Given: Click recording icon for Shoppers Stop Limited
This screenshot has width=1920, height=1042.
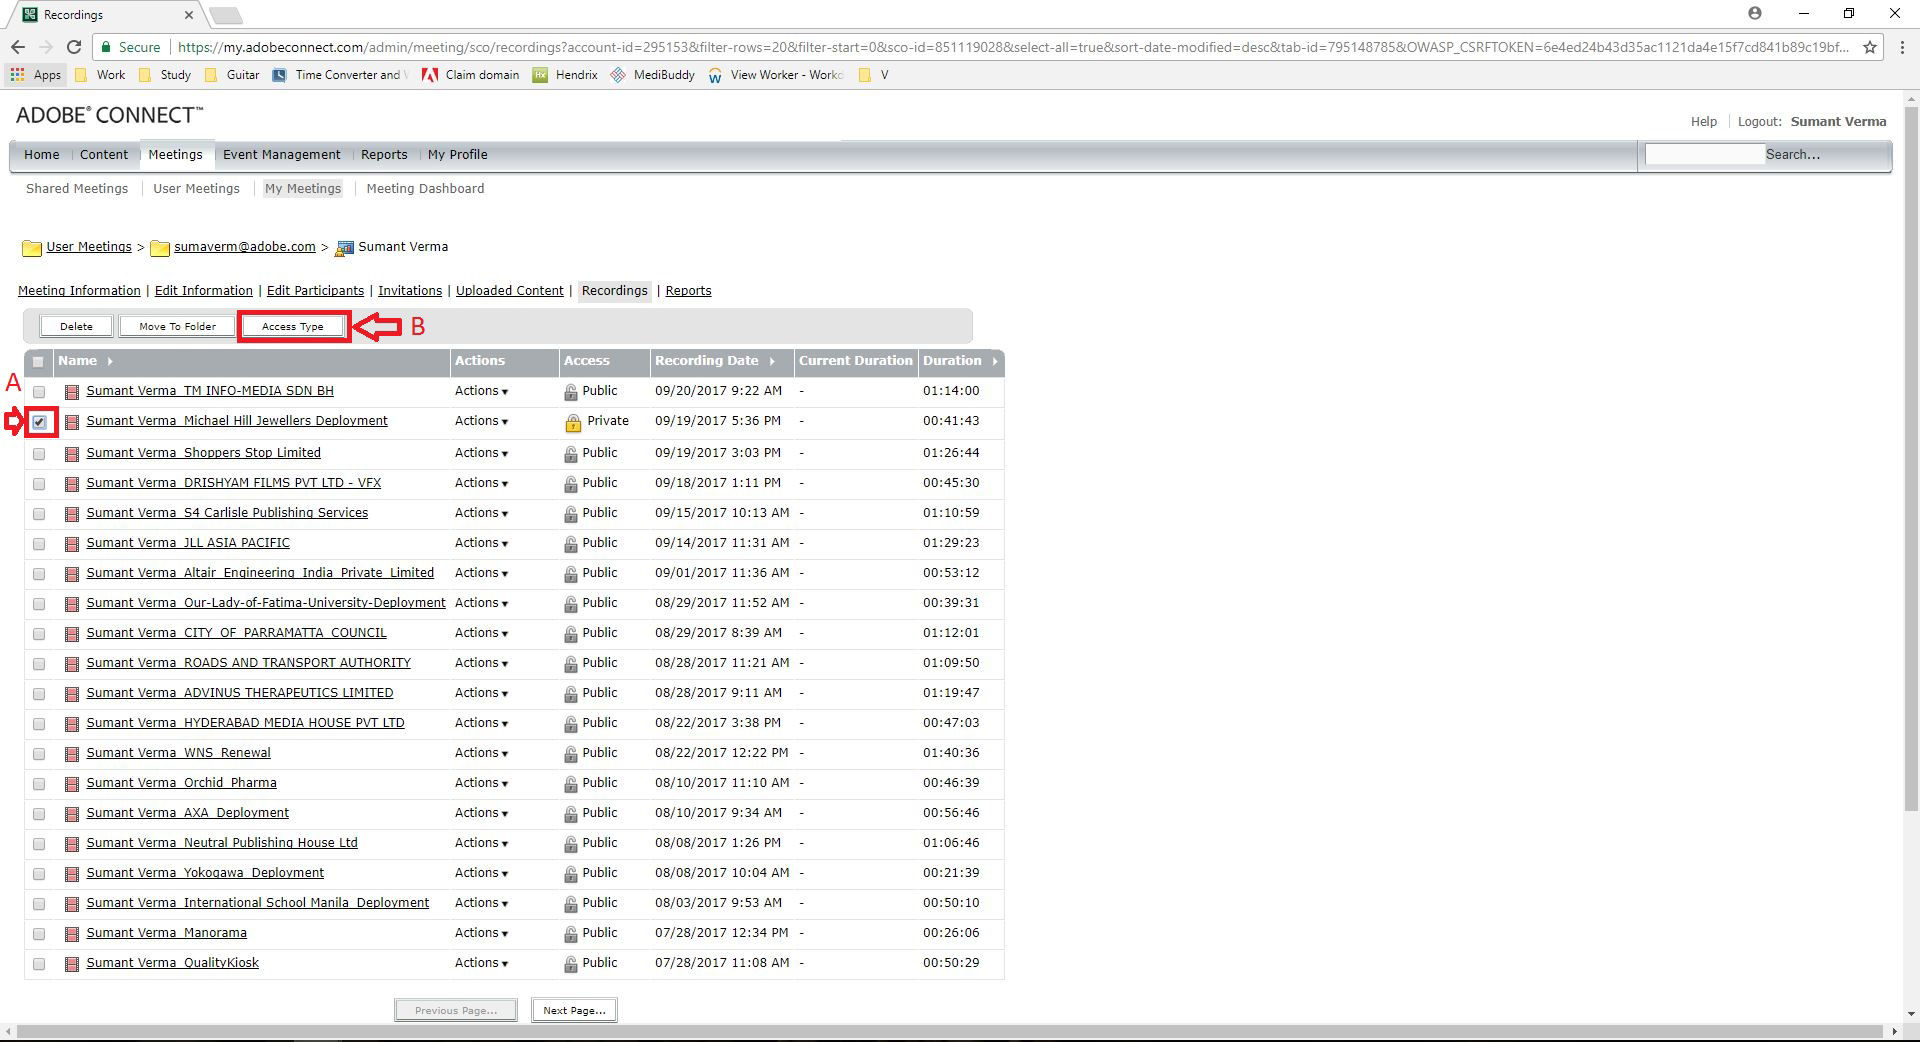Looking at the screenshot, I should (x=72, y=454).
